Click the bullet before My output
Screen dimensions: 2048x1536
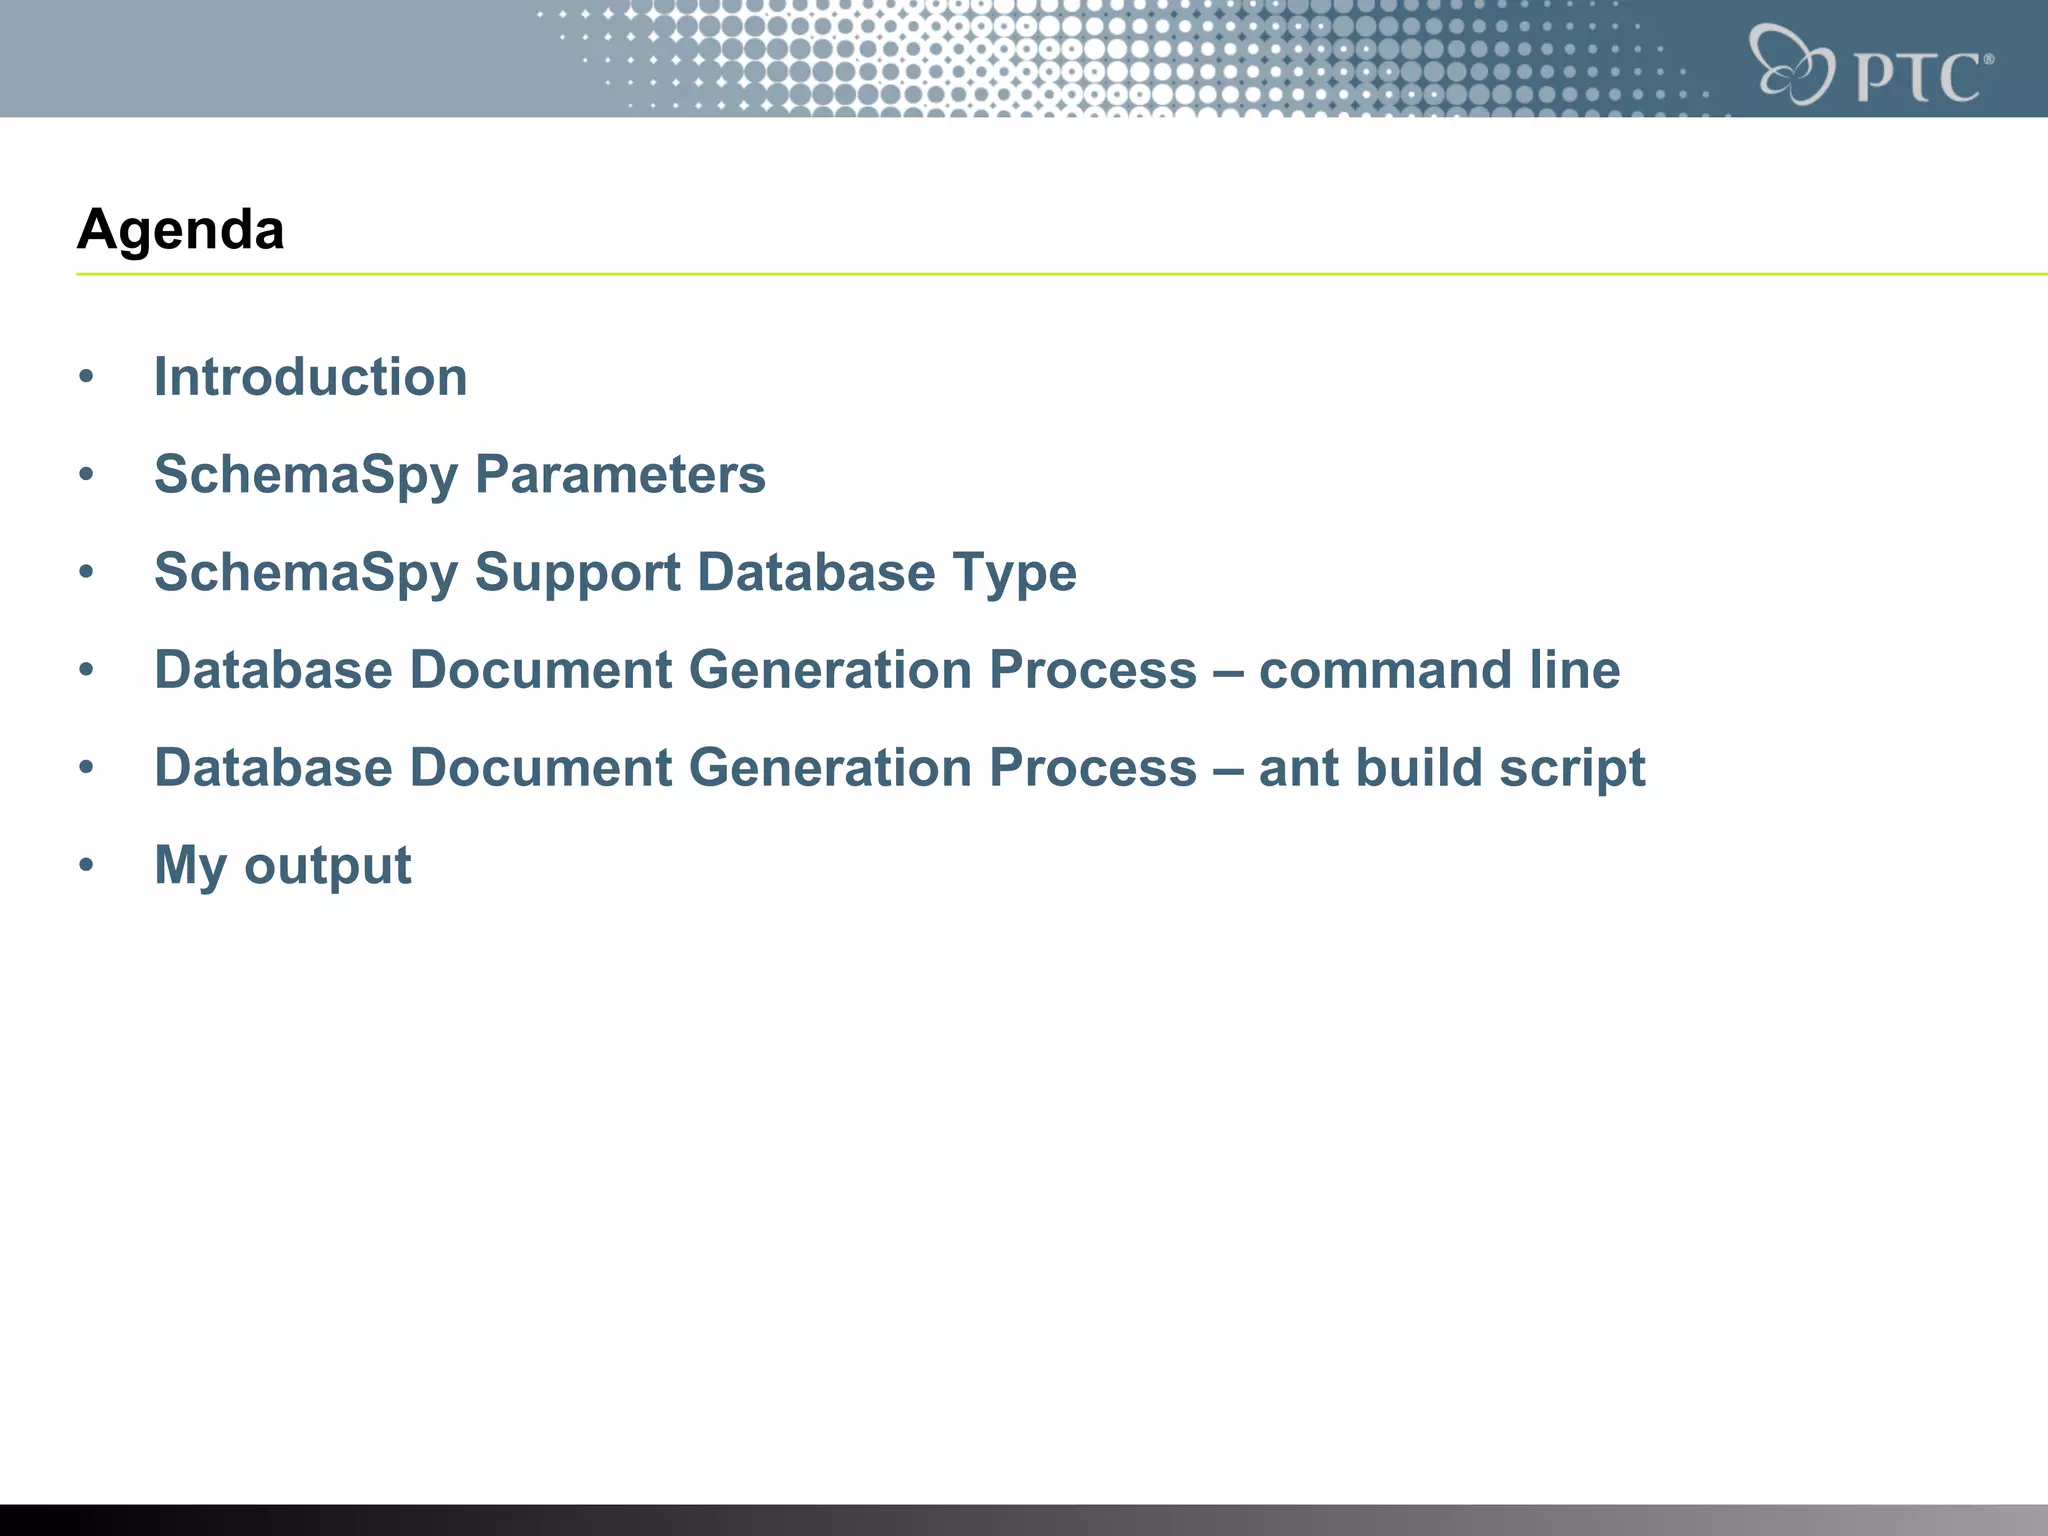87,866
